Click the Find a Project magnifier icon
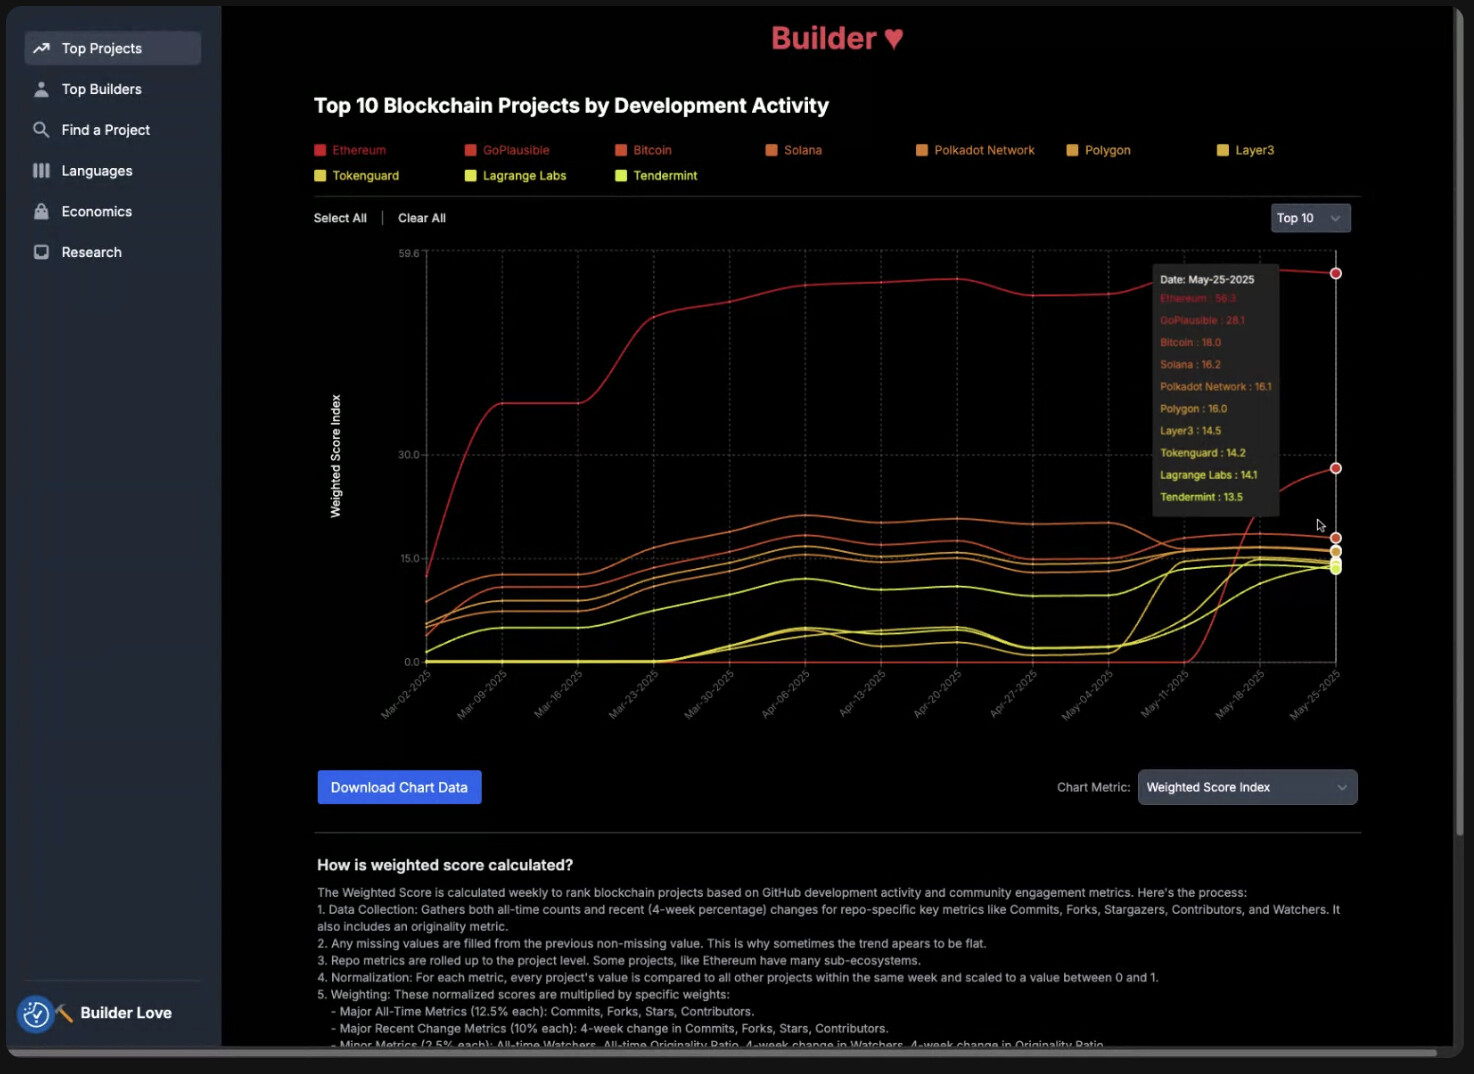Viewport: 1474px width, 1074px height. 41,130
